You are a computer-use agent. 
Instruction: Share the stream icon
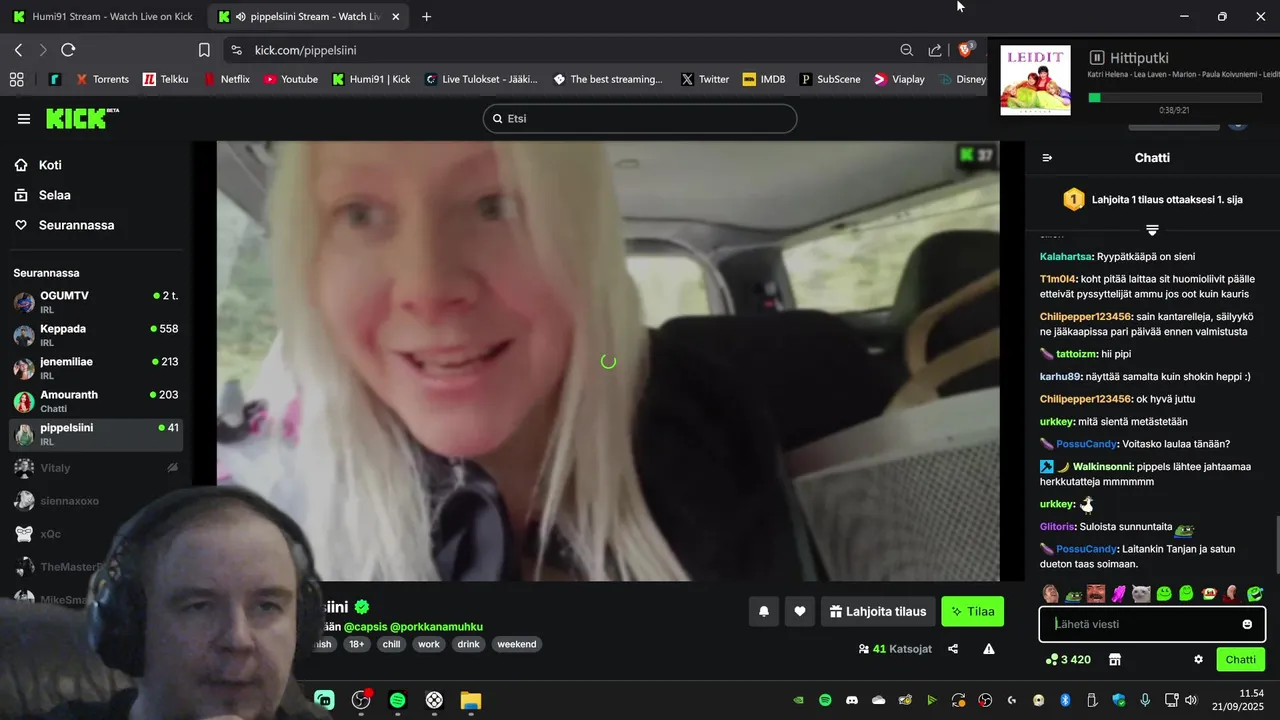tap(953, 649)
